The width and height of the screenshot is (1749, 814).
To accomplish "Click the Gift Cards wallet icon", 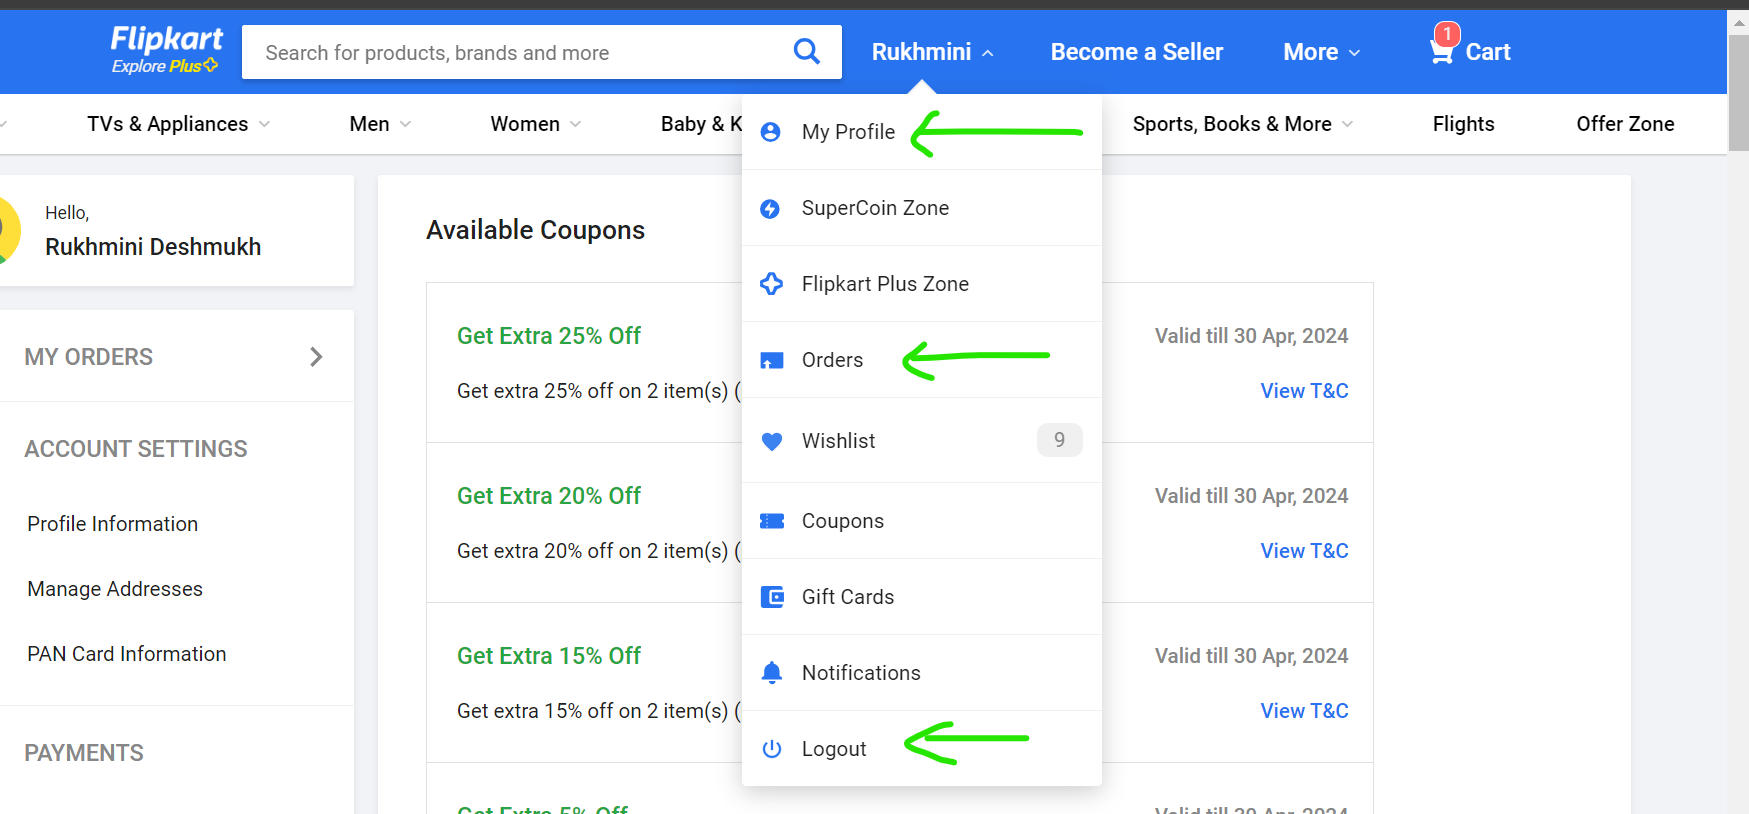I will (x=772, y=597).
